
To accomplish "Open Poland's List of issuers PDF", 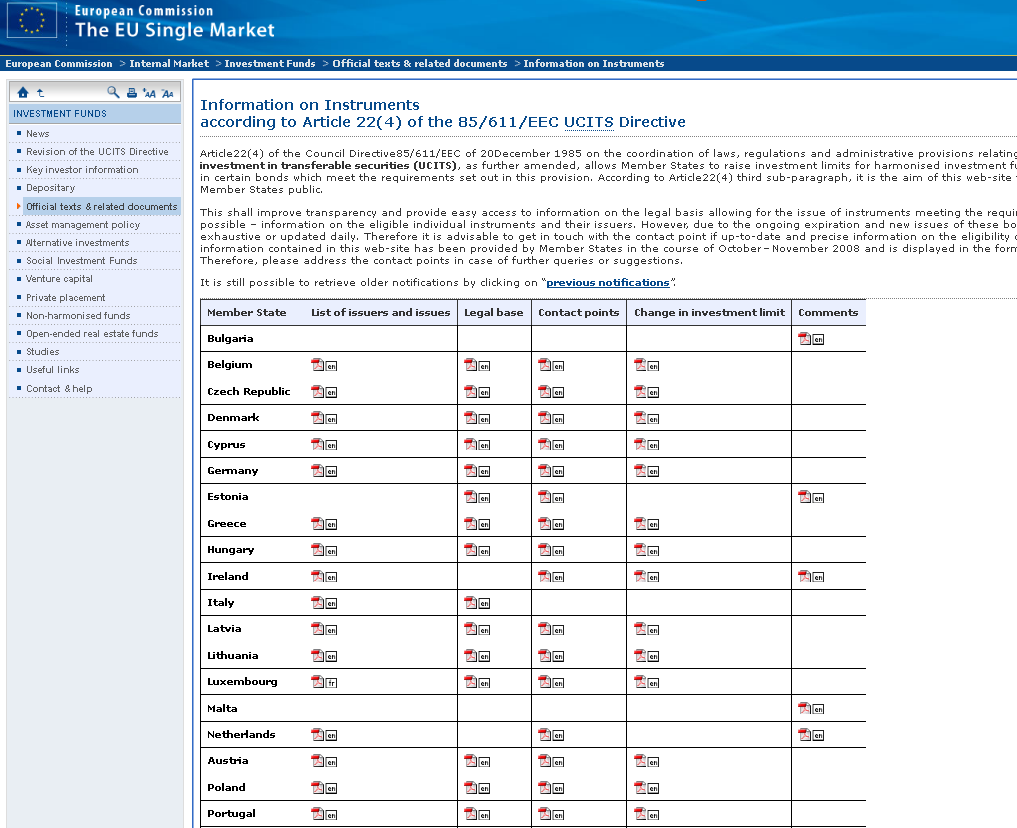I will pos(318,788).
